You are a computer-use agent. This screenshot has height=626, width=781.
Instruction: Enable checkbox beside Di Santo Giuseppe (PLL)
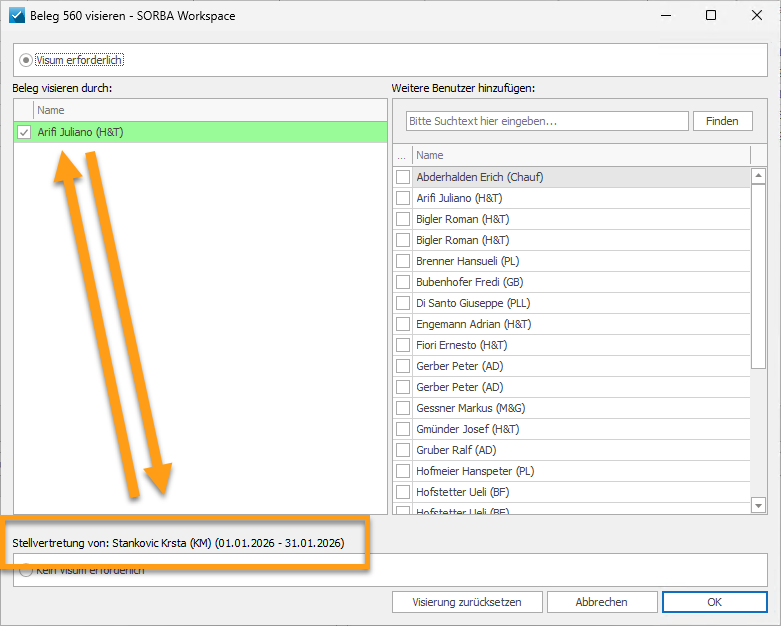pyautogui.click(x=403, y=303)
